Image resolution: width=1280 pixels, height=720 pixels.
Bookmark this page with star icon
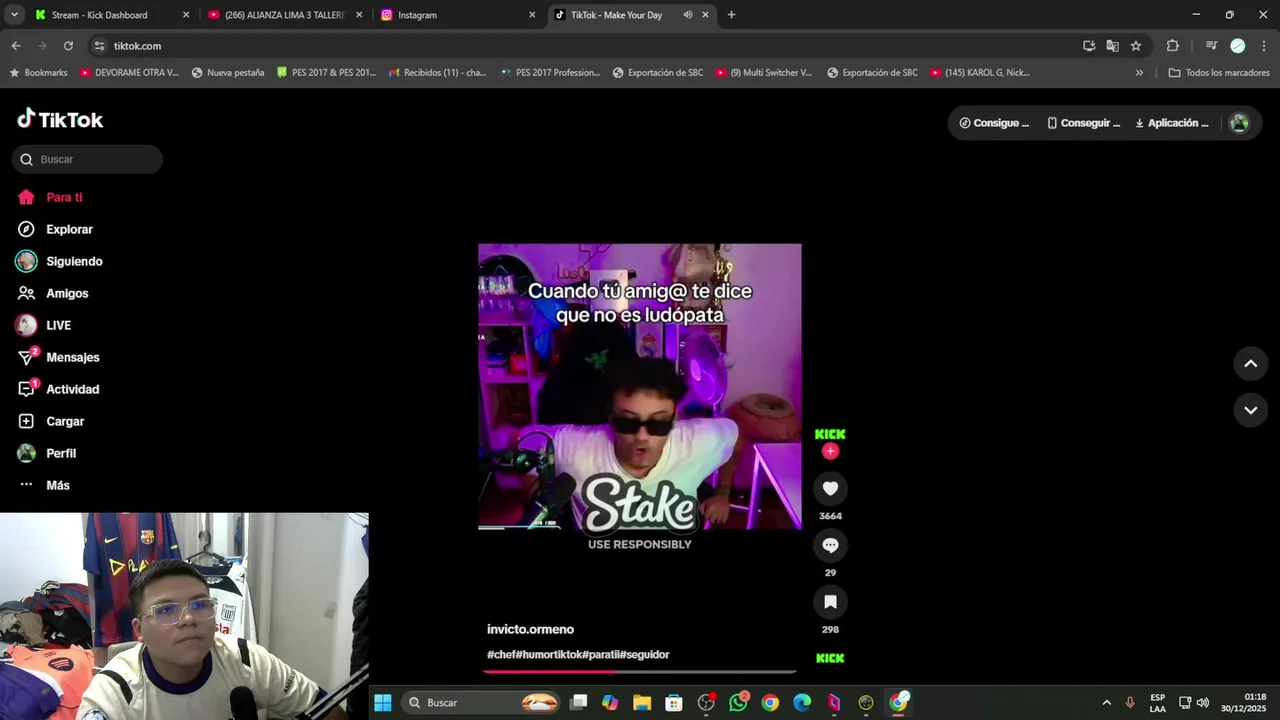[1136, 46]
